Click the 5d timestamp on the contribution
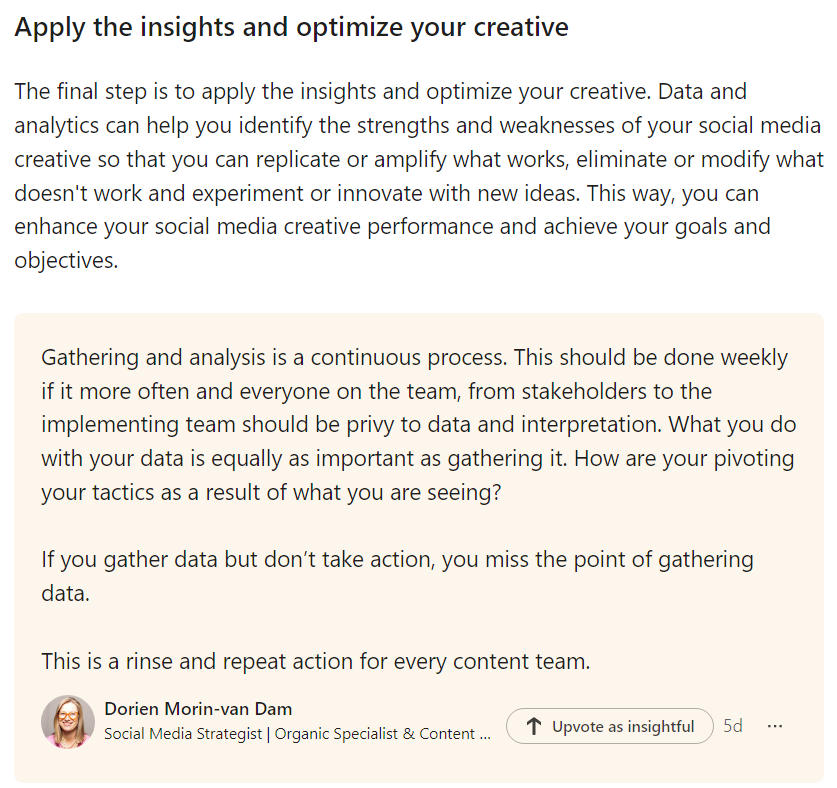This screenshot has width=837, height=788. pos(733,726)
